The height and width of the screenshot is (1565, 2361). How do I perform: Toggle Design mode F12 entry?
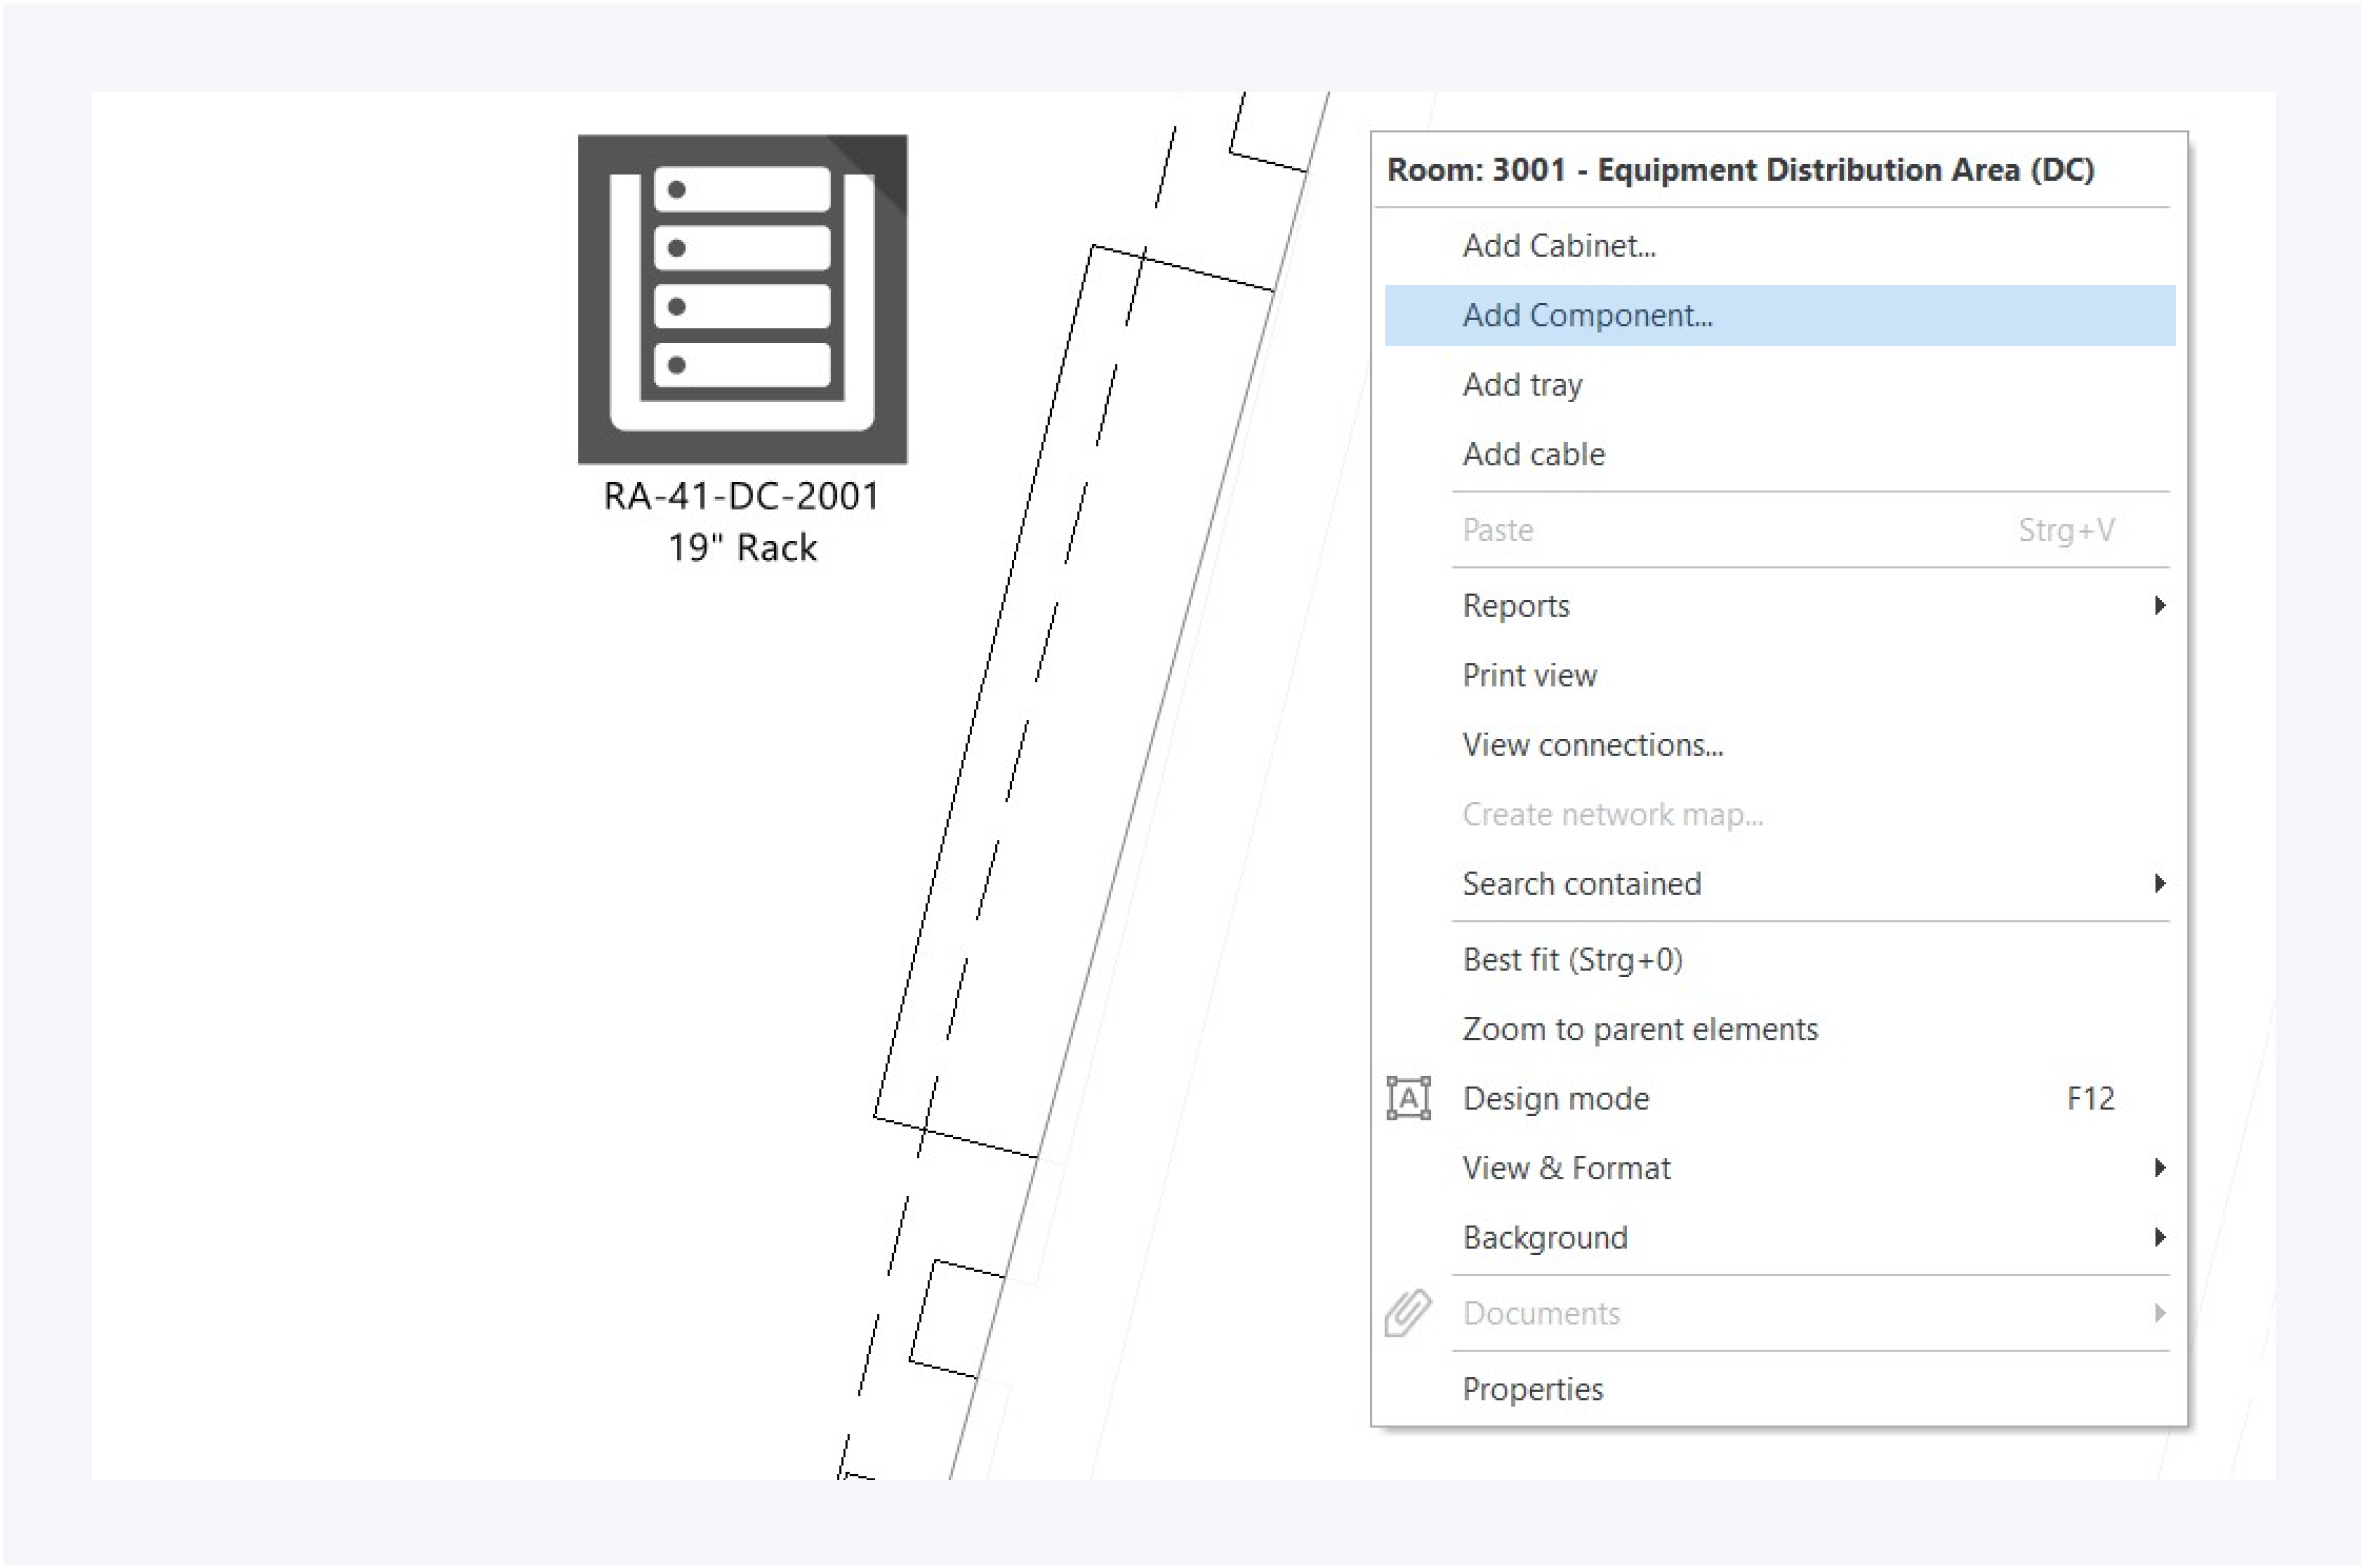tap(1556, 1099)
